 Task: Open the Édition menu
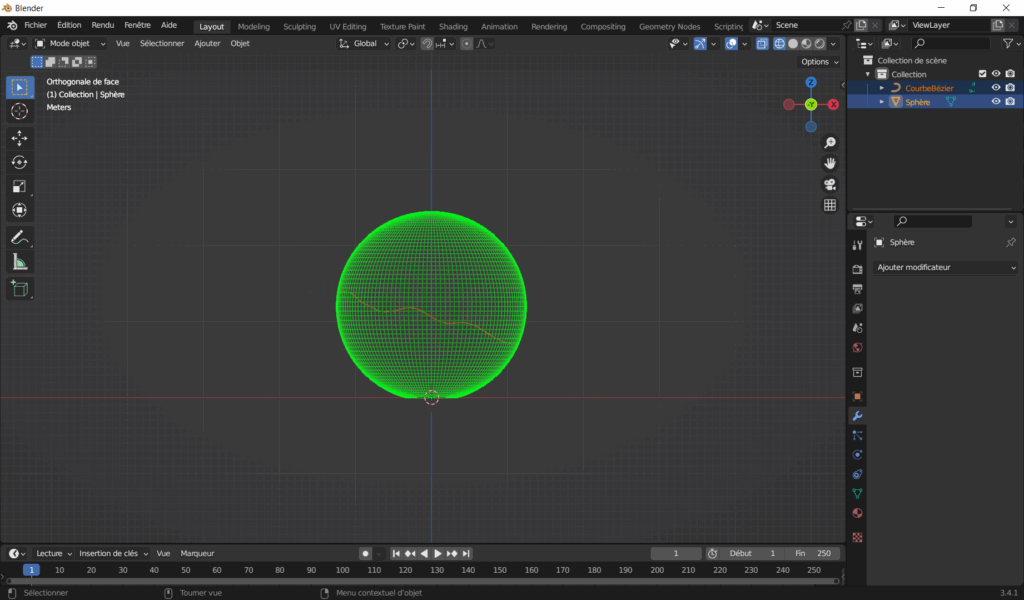[69, 25]
